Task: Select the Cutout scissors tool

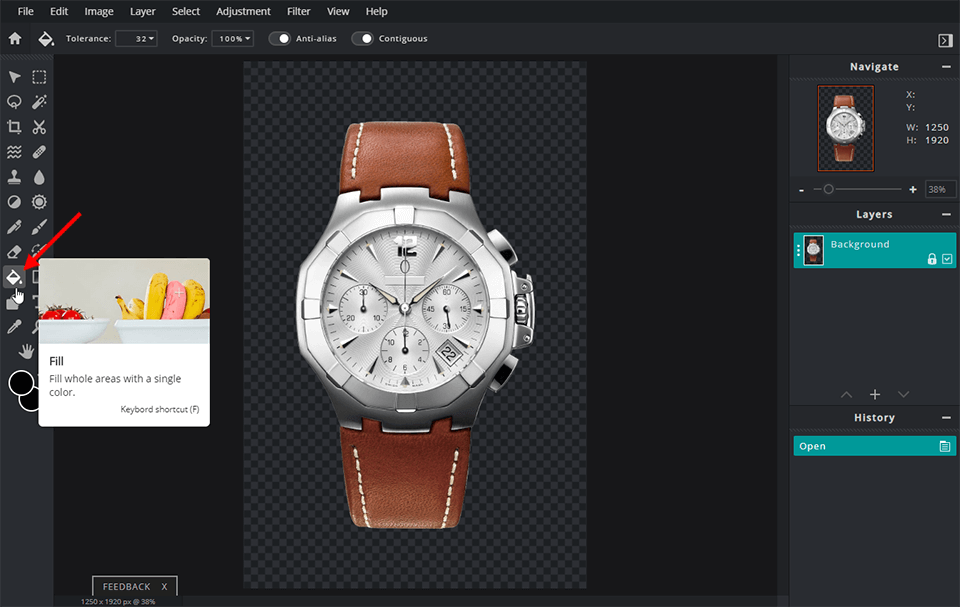Action: (x=39, y=127)
